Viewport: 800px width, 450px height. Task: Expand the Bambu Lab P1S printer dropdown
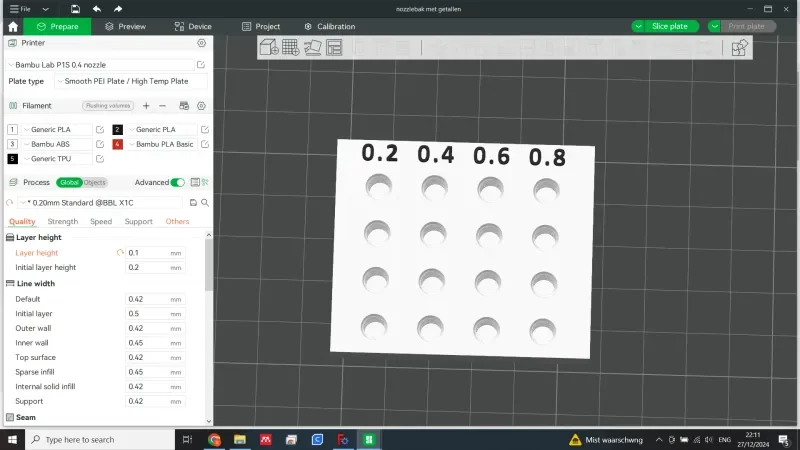click(100, 65)
